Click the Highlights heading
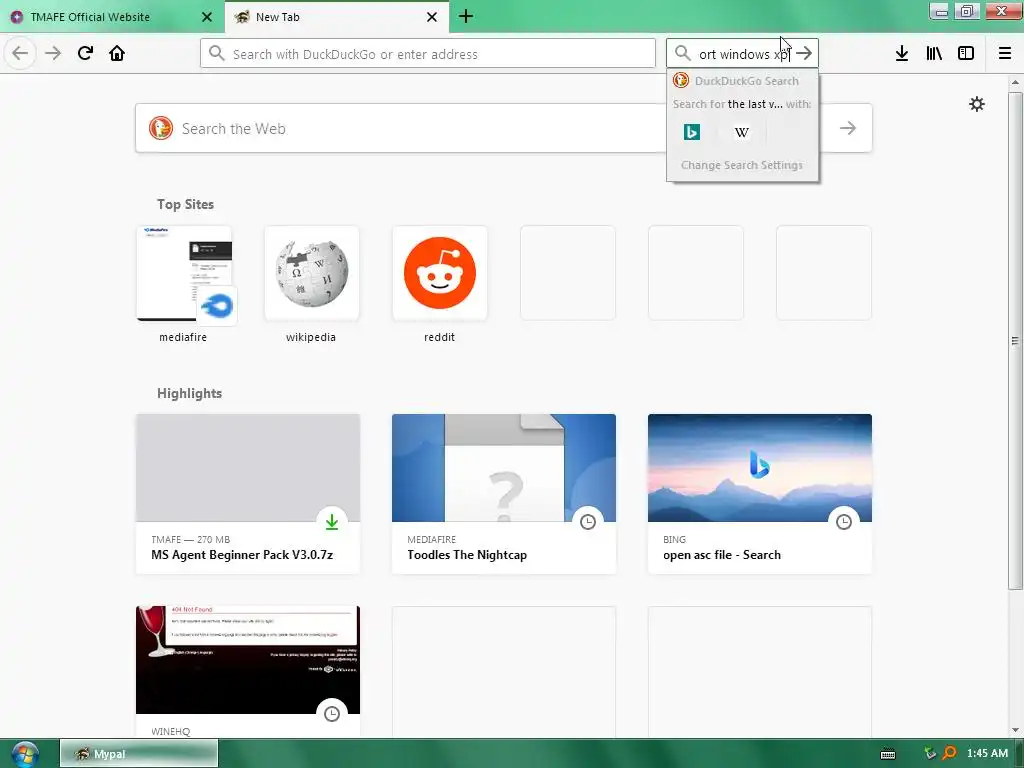This screenshot has width=1024, height=768. 189,393
